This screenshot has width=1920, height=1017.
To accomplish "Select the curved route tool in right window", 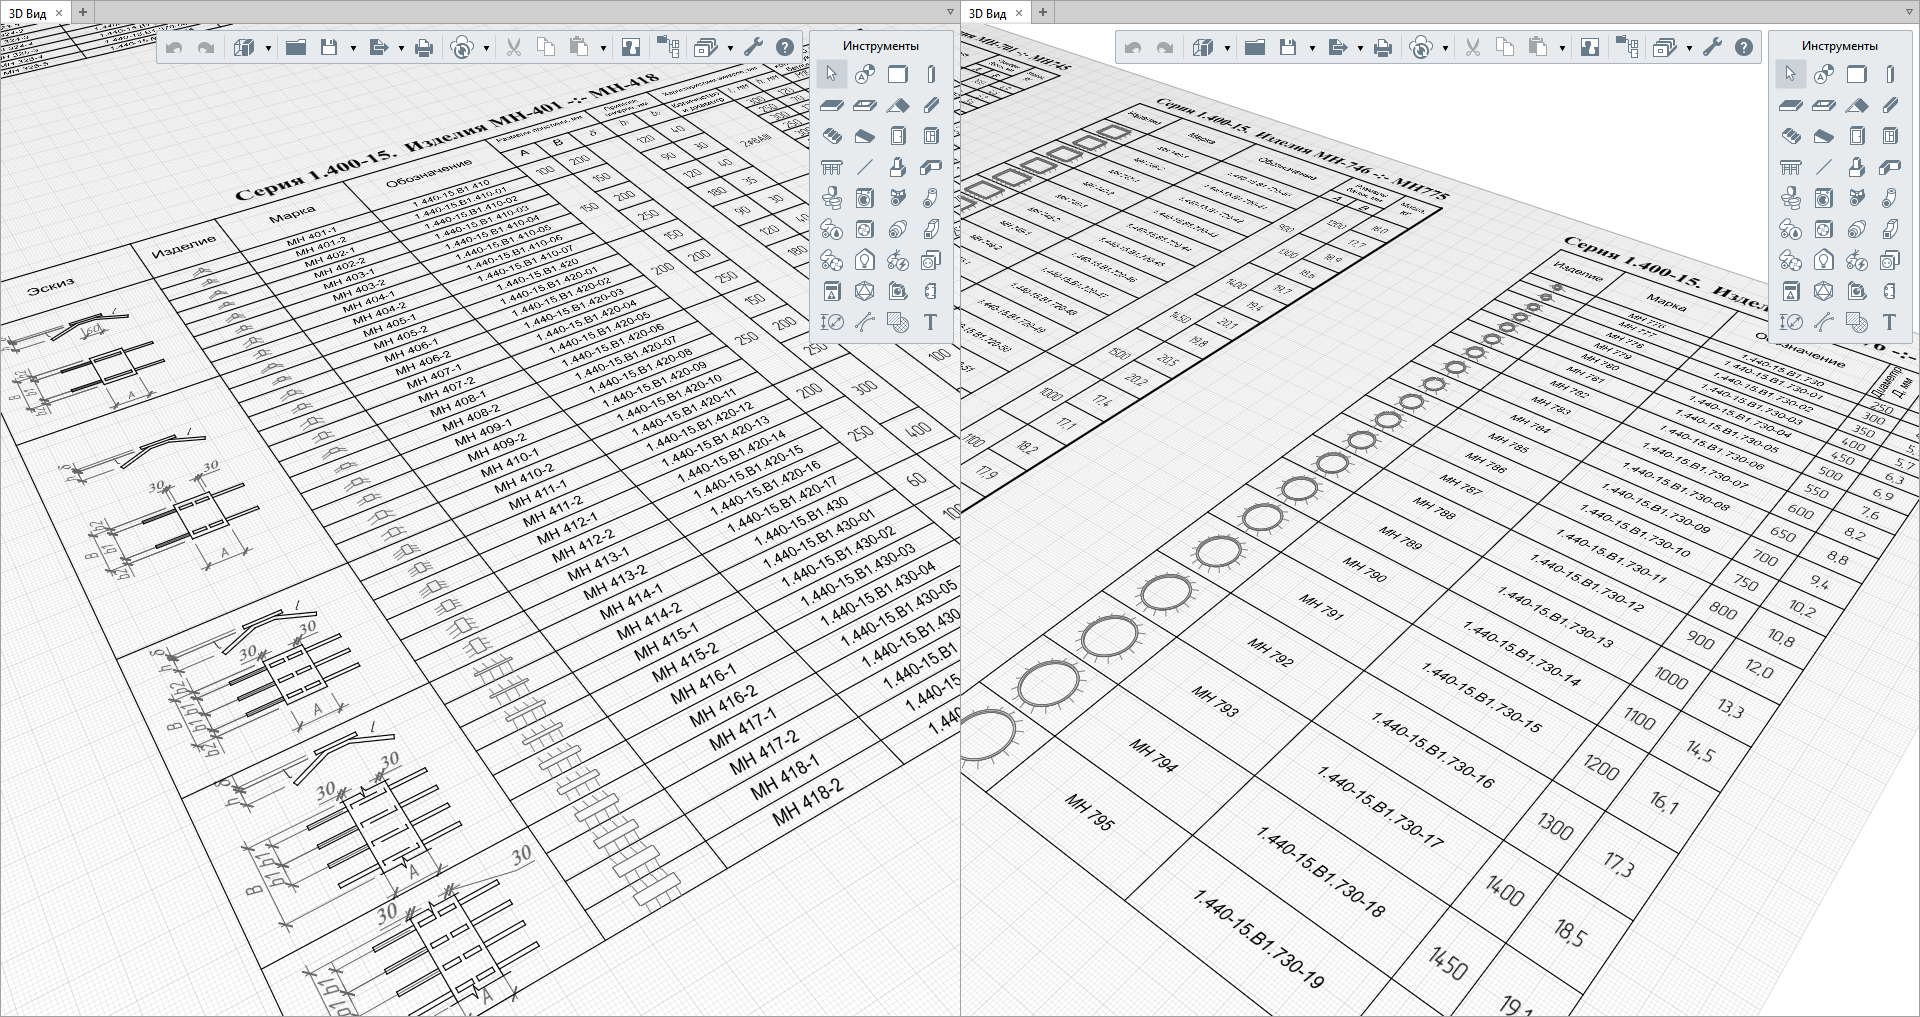I will 1824,322.
